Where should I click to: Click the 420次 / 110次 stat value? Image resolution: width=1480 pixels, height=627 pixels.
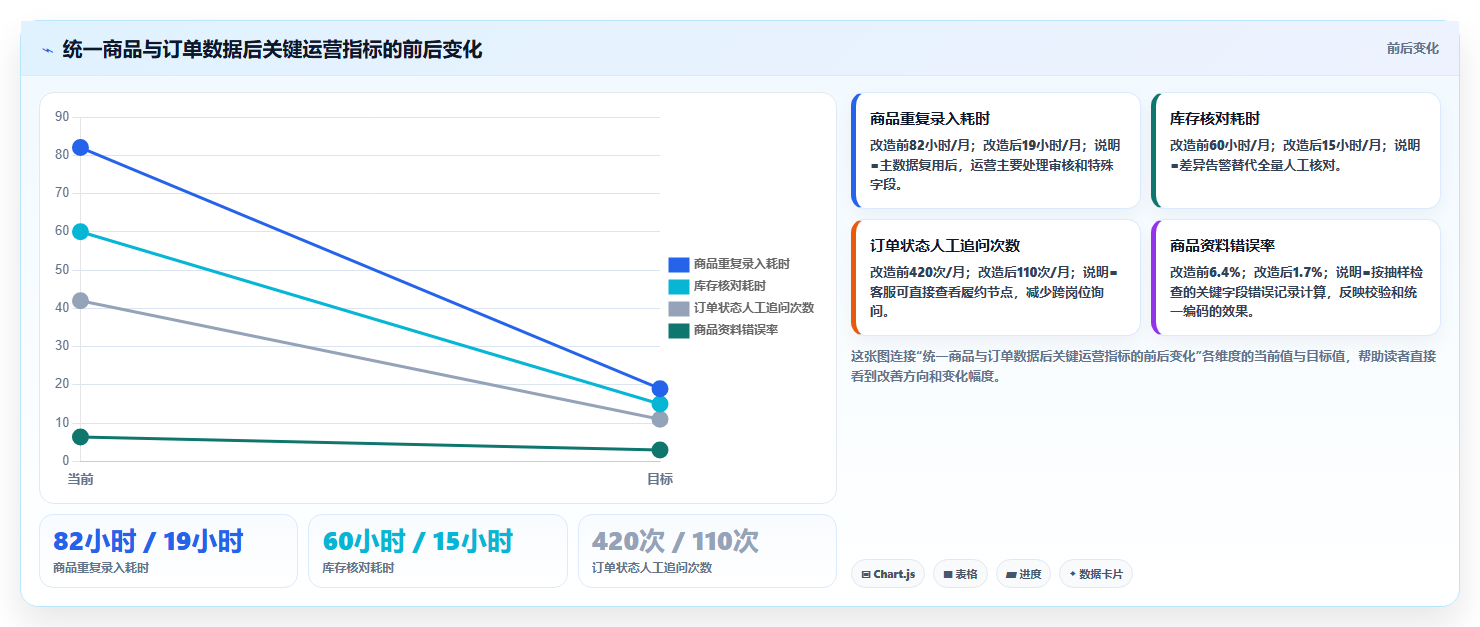click(676, 542)
